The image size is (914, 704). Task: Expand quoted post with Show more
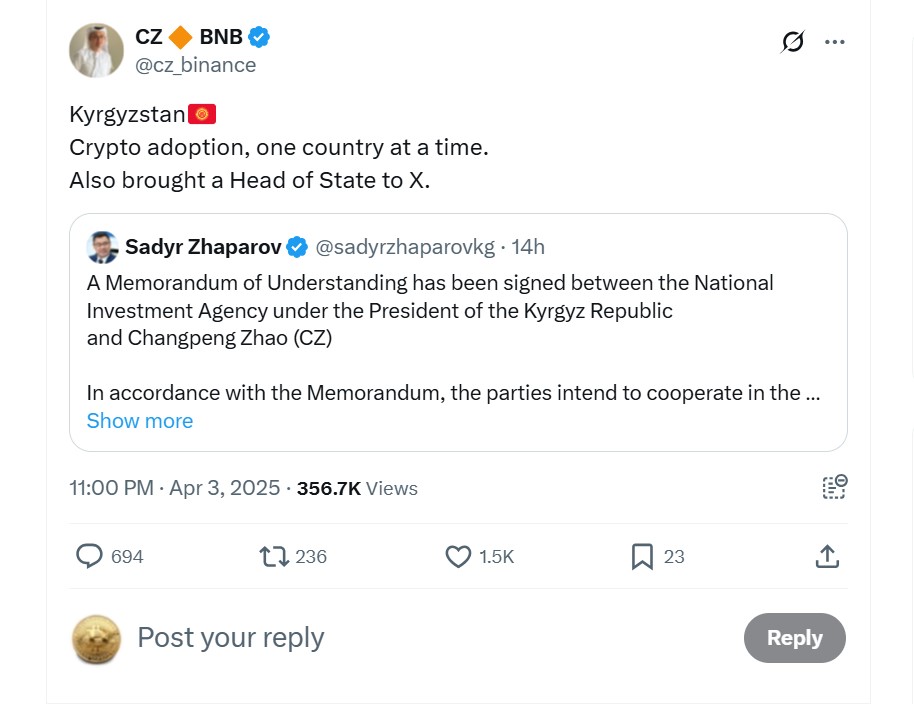point(140,421)
